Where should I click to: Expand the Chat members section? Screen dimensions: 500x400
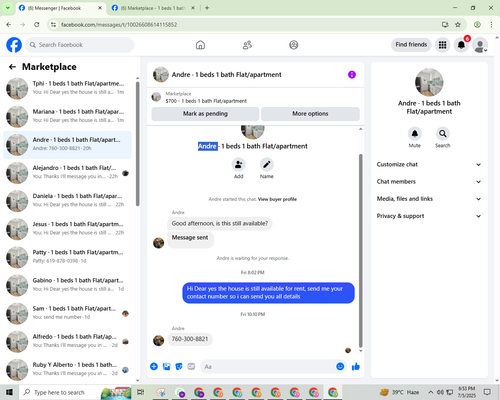429,182
